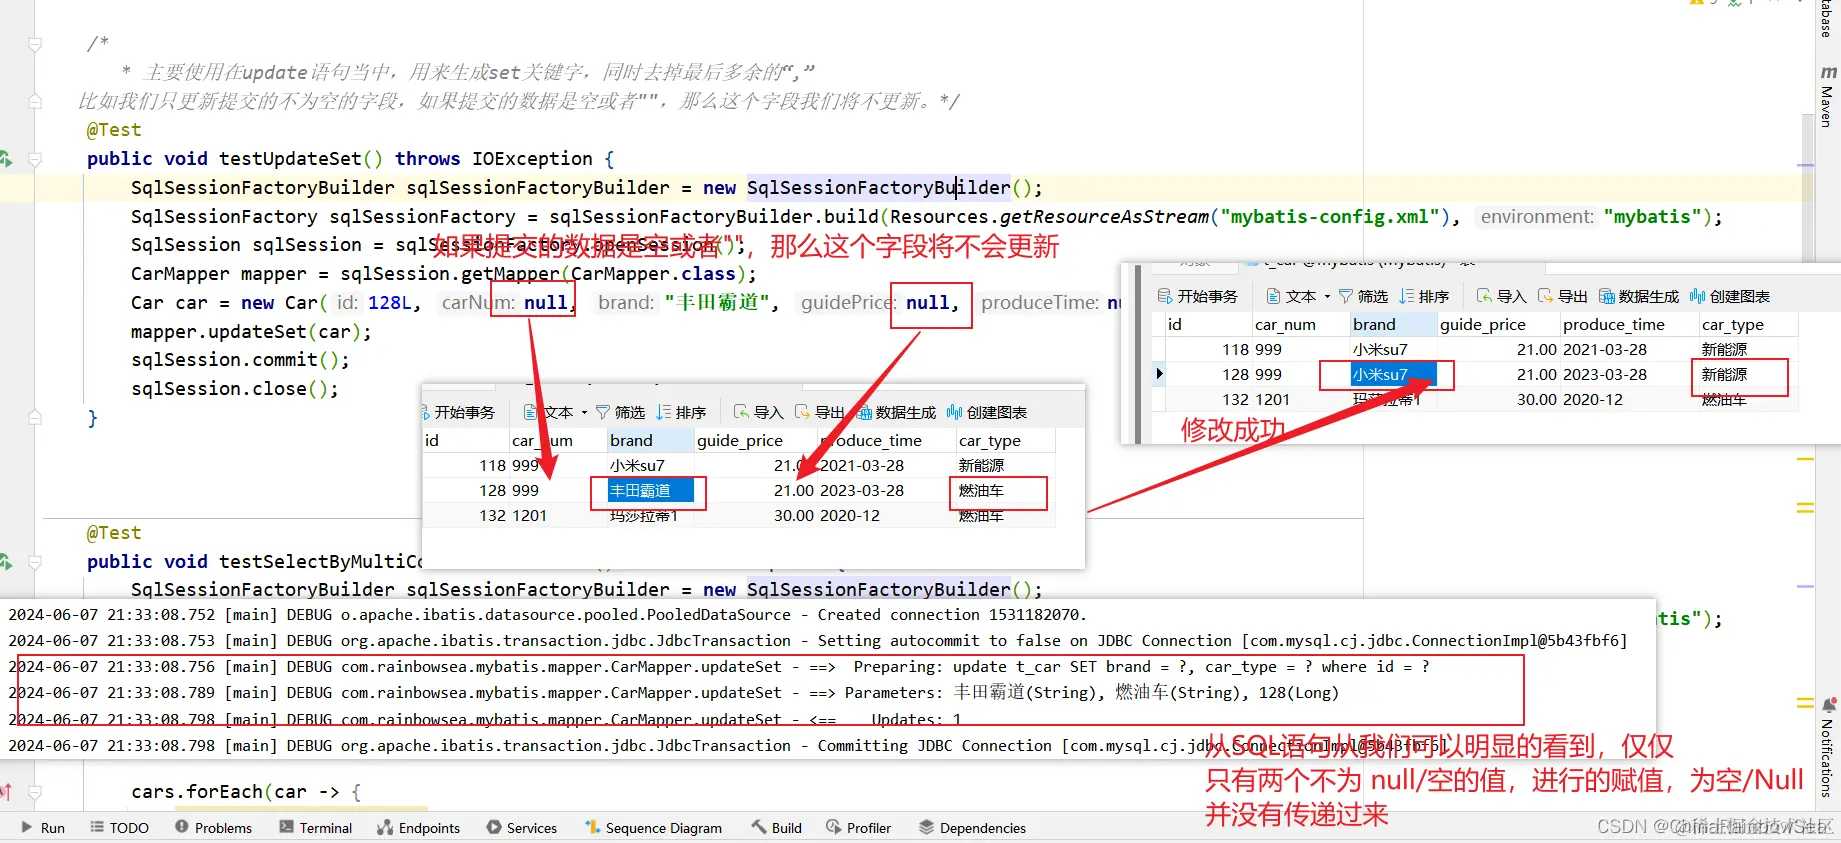This screenshot has height=843, width=1841.
Task: Click 导入 import in the lower table window
Action: pos(759,412)
